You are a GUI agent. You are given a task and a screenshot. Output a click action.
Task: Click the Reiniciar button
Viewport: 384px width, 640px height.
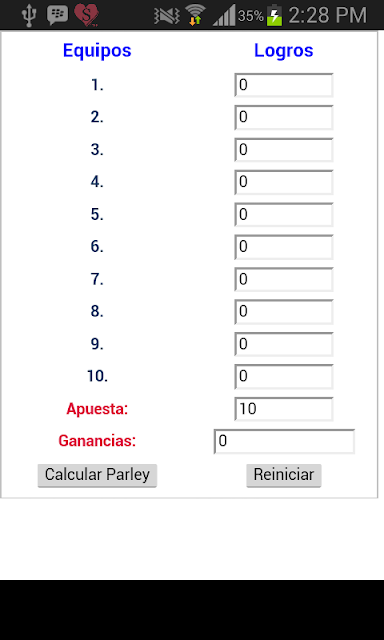[x=284, y=475]
